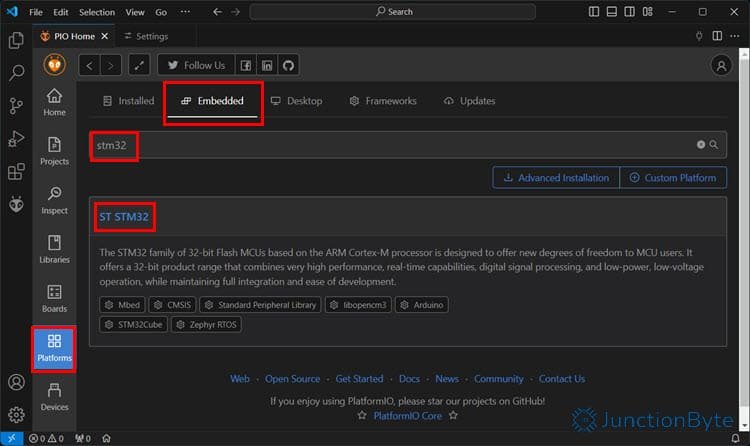Viewport: 750px width, 446px height.
Task: Click PlatformIO logo at top of sidebar
Action: point(55,64)
